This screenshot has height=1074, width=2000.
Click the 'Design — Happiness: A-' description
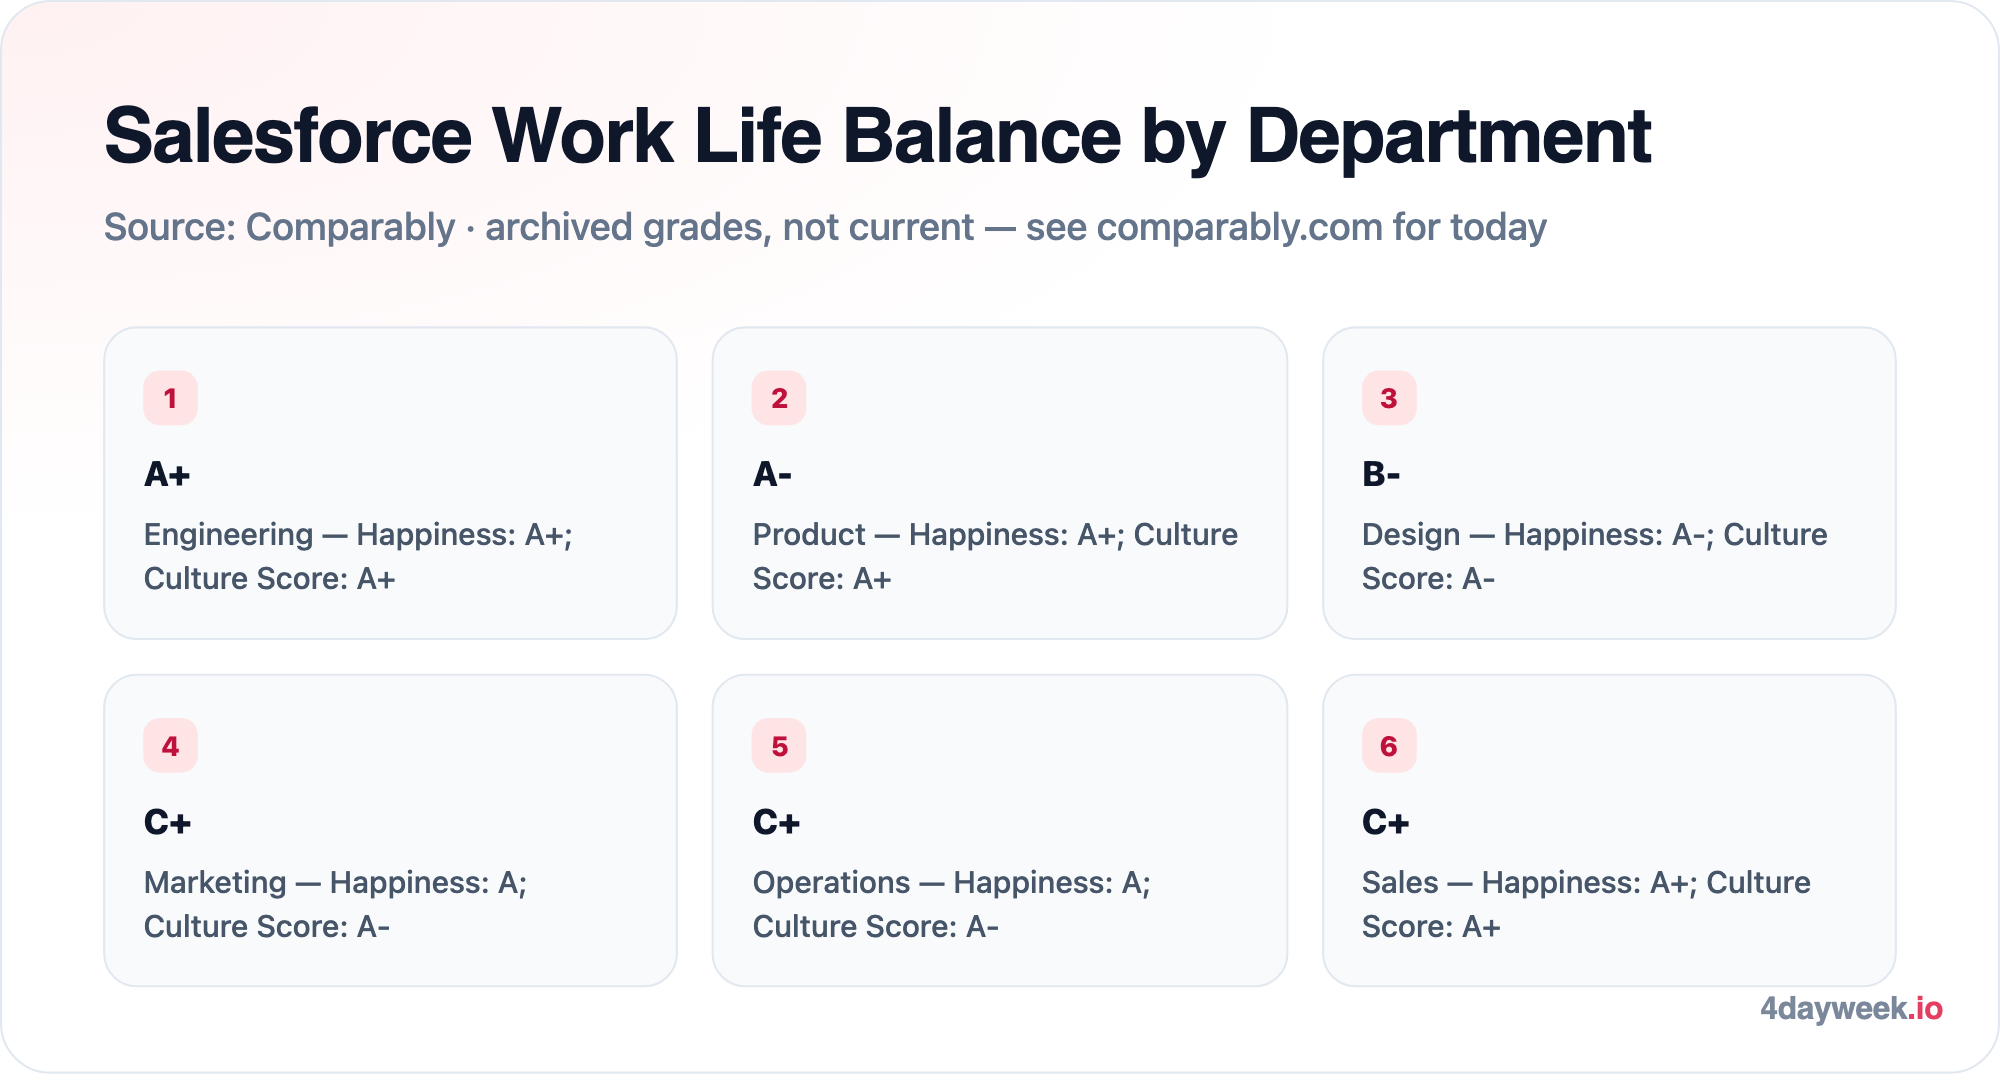[1594, 556]
